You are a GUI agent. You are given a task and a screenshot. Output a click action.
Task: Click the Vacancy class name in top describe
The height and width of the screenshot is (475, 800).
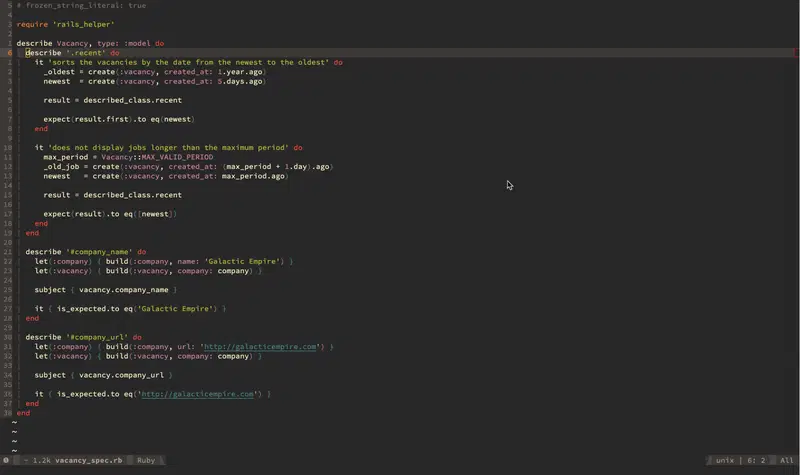(72, 43)
